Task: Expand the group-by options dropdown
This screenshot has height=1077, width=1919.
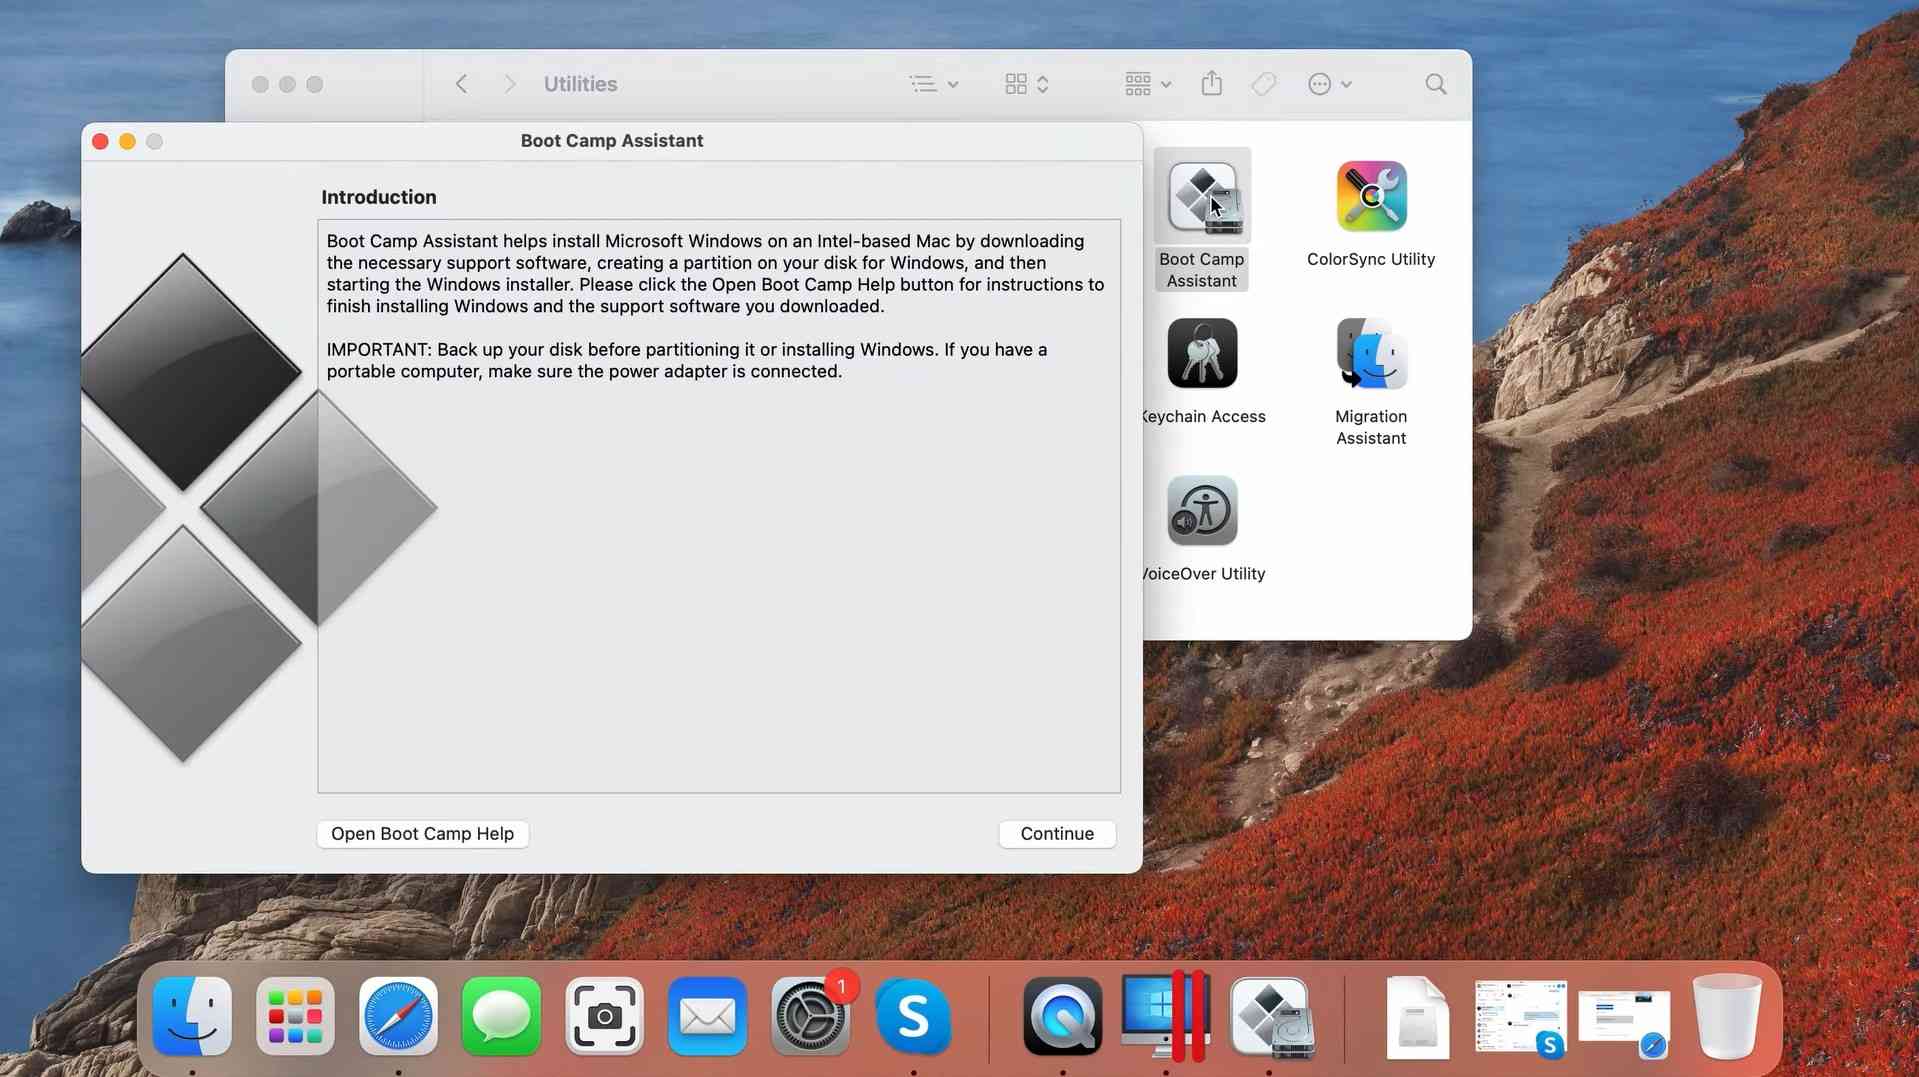Action: click(1147, 84)
